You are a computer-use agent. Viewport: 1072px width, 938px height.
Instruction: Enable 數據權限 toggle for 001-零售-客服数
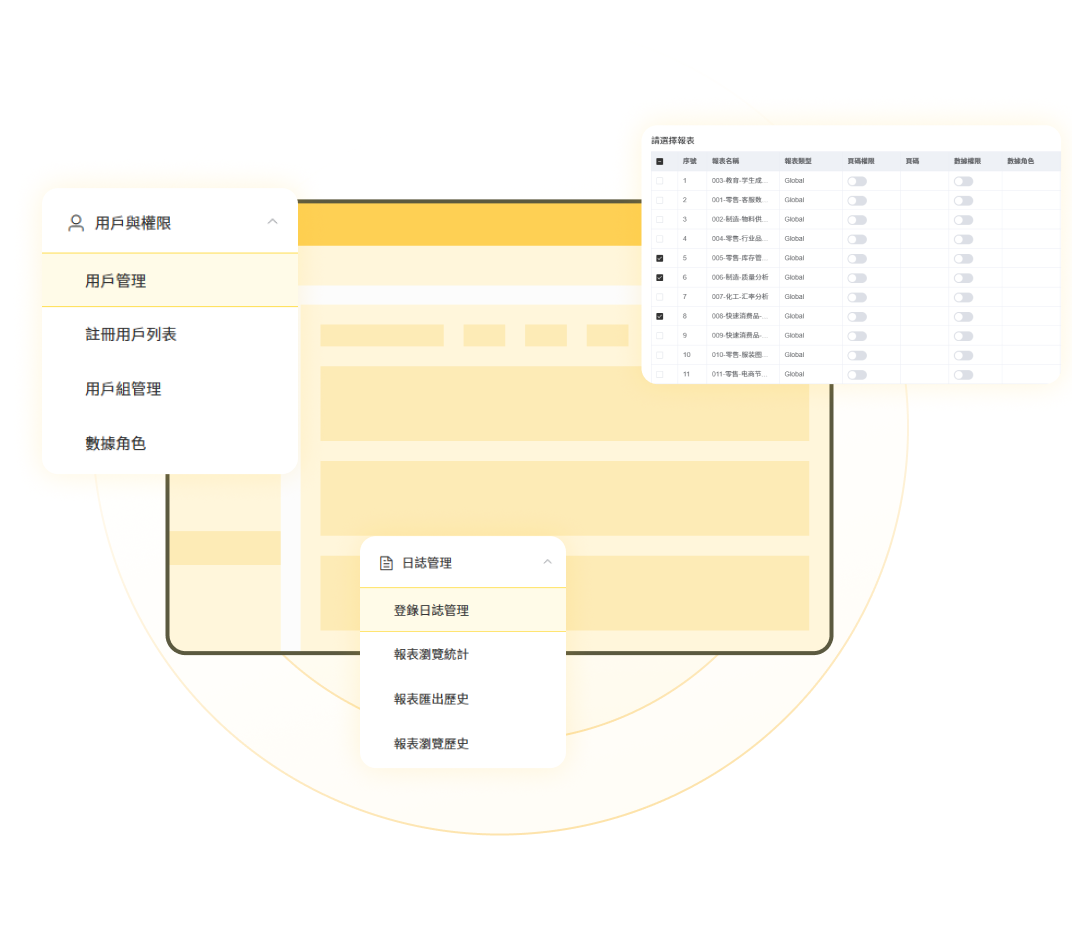tap(963, 199)
